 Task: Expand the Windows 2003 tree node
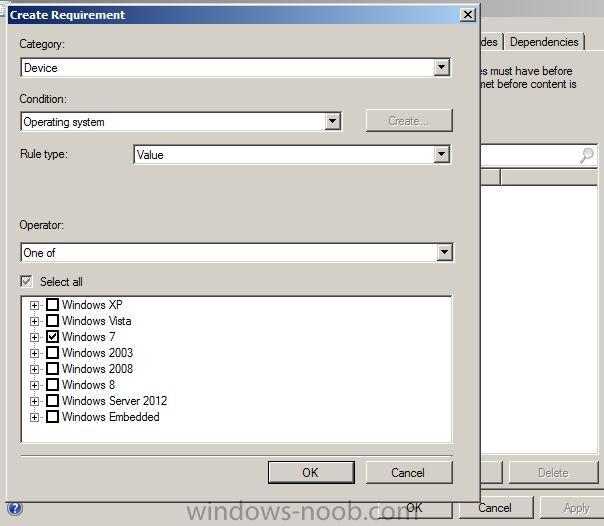34,353
